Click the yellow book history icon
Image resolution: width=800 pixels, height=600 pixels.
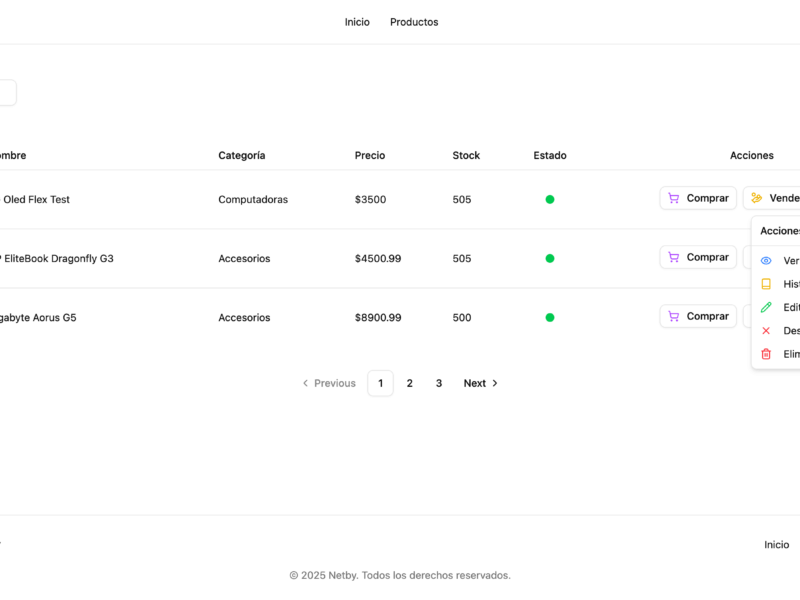coord(766,284)
